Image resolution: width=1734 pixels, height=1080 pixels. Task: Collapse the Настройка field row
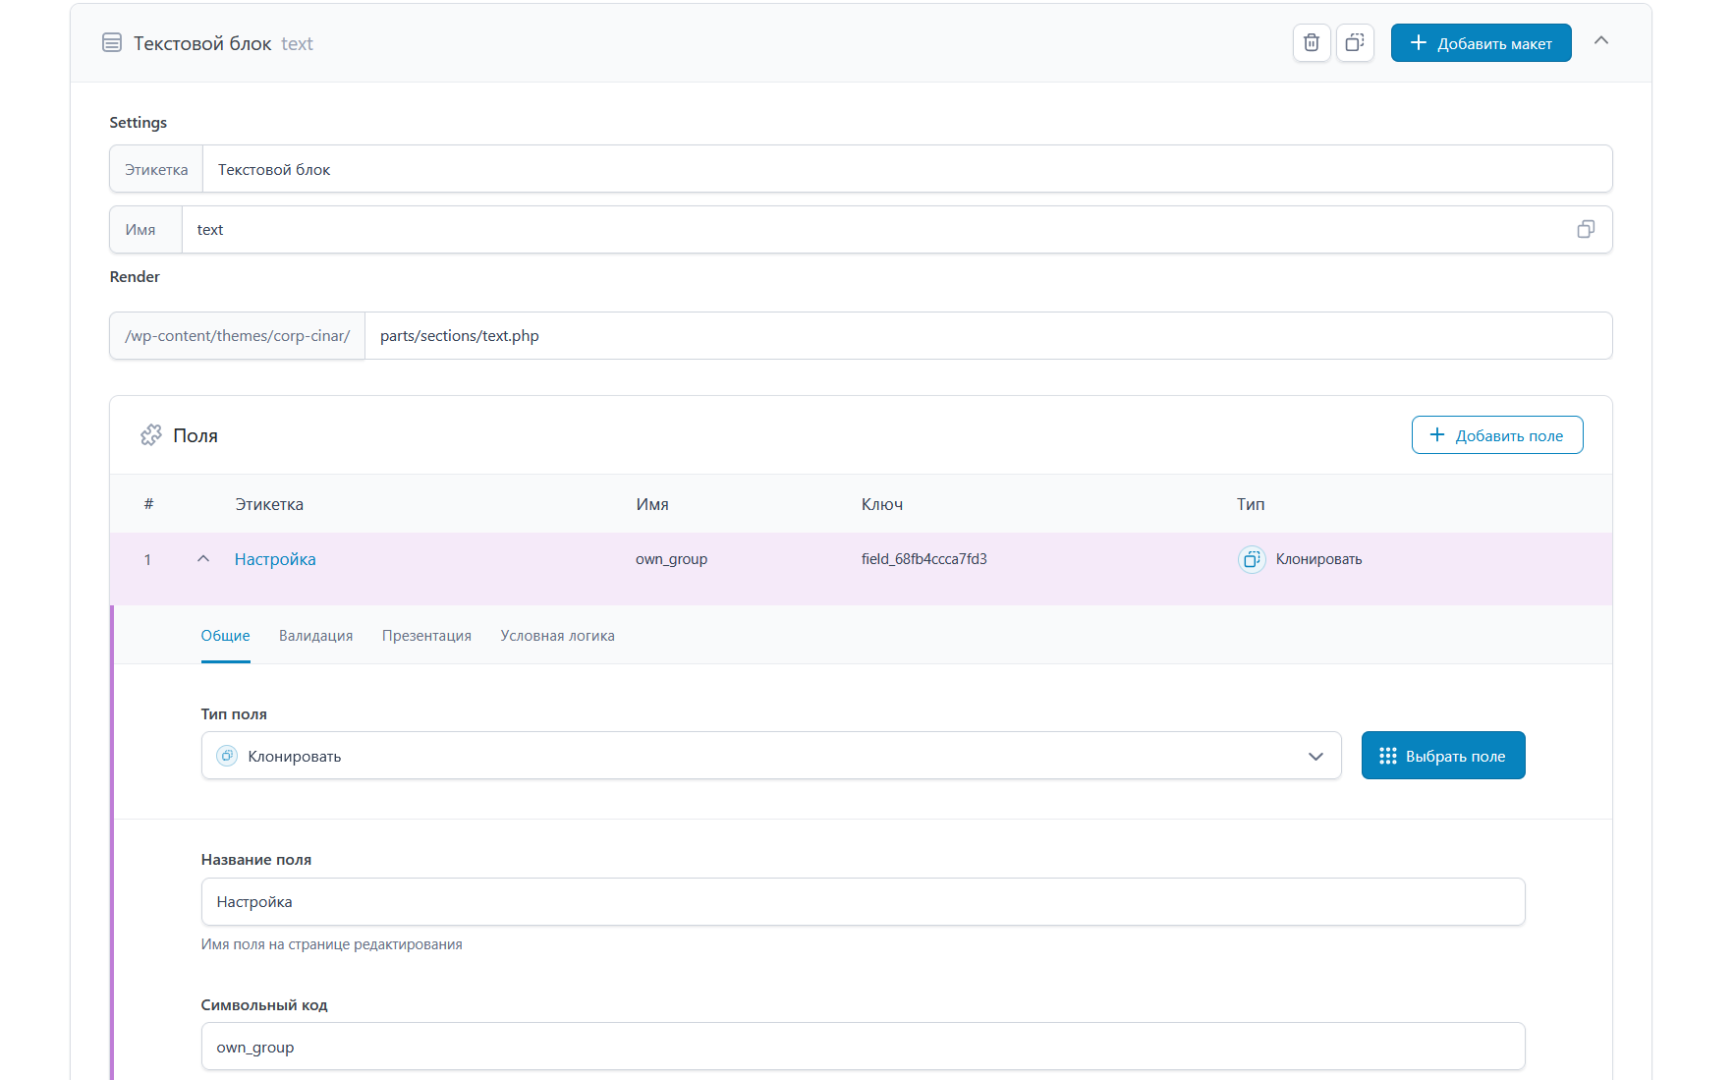(203, 559)
